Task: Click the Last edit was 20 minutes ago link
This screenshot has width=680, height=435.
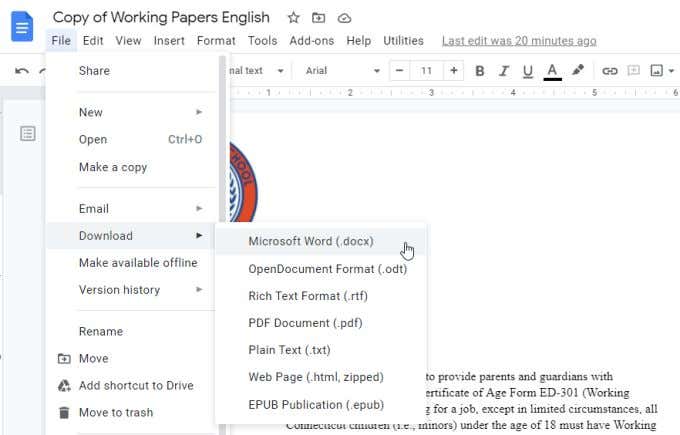Action: [519, 41]
